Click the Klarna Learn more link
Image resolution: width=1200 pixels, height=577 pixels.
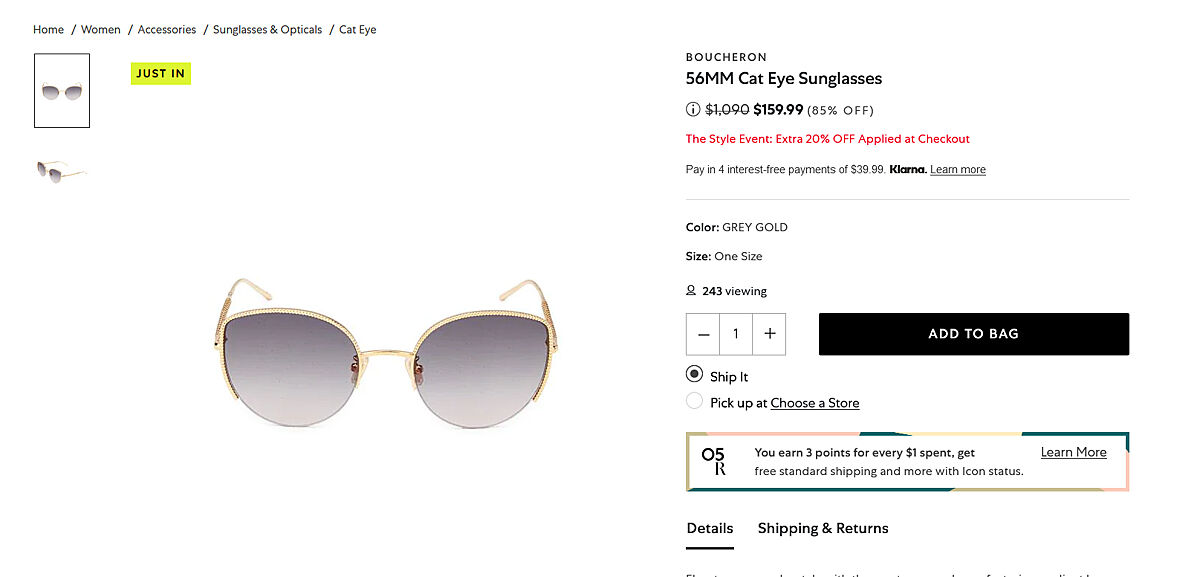pyautogui.click(x=957, y=170)
